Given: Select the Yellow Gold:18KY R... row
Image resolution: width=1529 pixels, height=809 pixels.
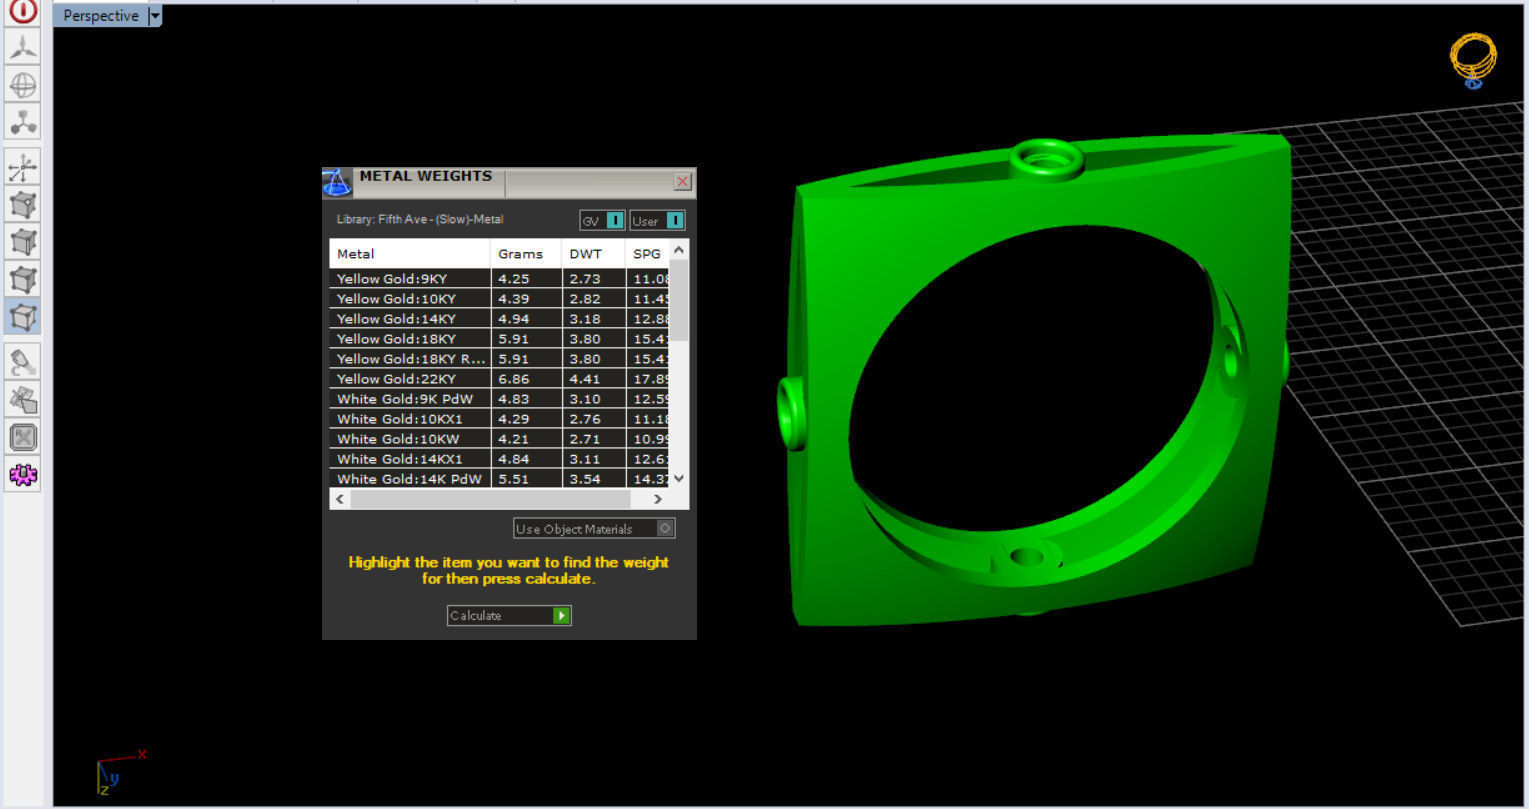Looking at the screenshot, I should tap(500, 358).
